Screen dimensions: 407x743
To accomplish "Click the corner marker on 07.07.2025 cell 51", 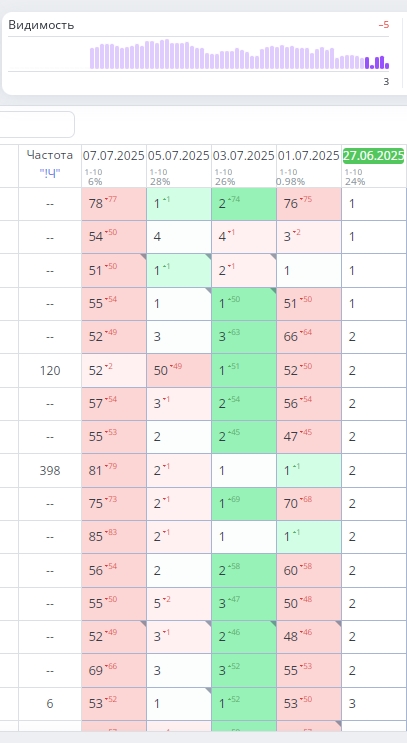I will click(143, 256).
